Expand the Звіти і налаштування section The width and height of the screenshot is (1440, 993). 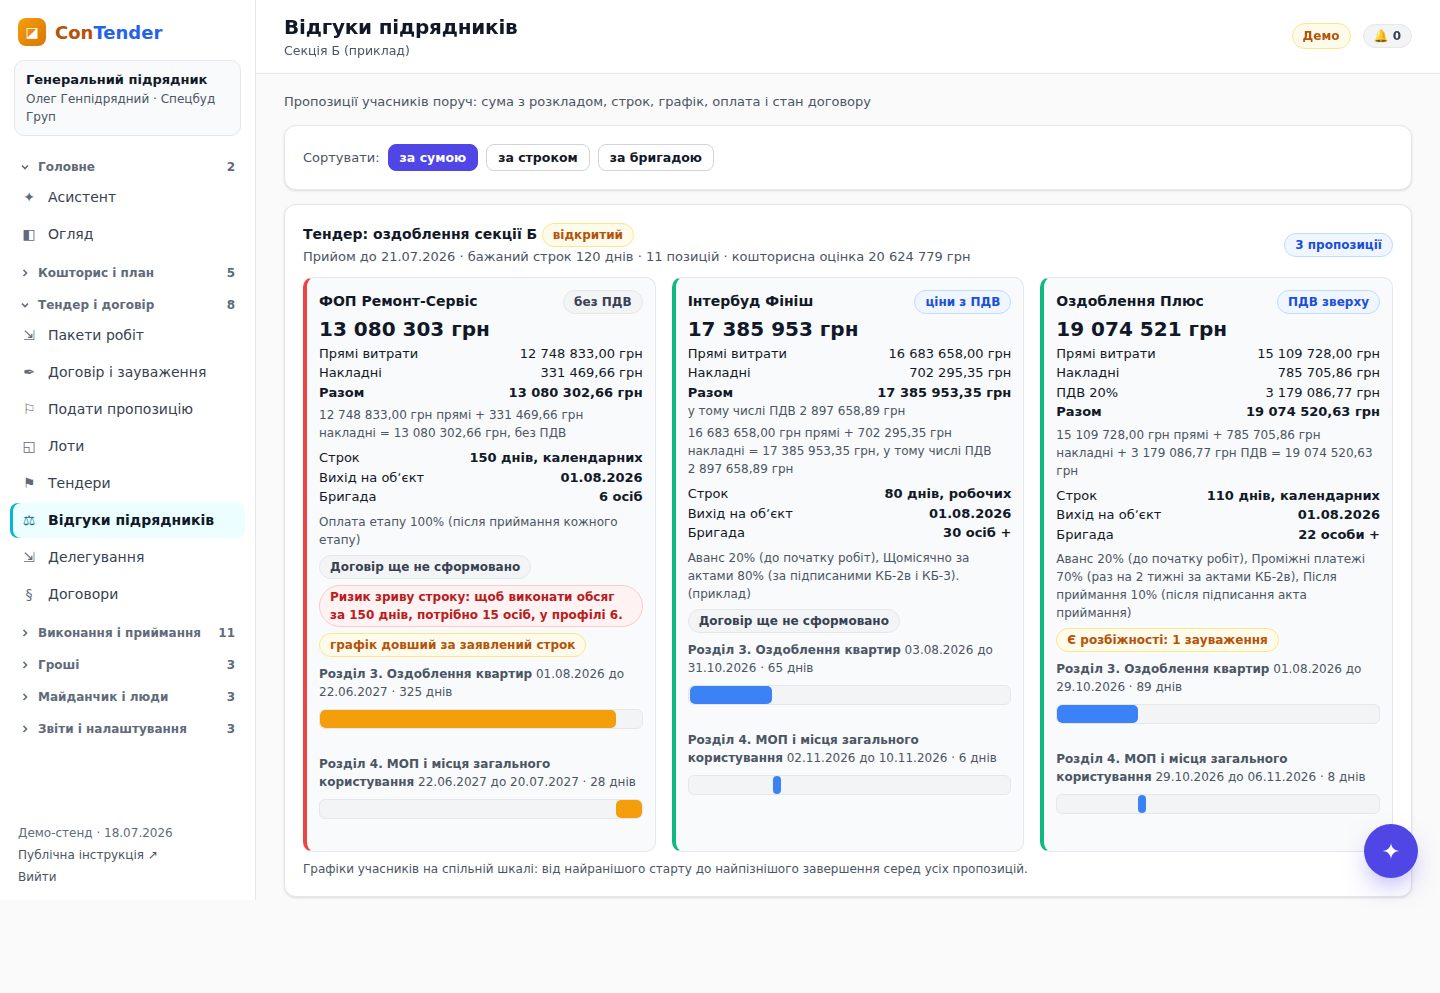tap(128, 729)
